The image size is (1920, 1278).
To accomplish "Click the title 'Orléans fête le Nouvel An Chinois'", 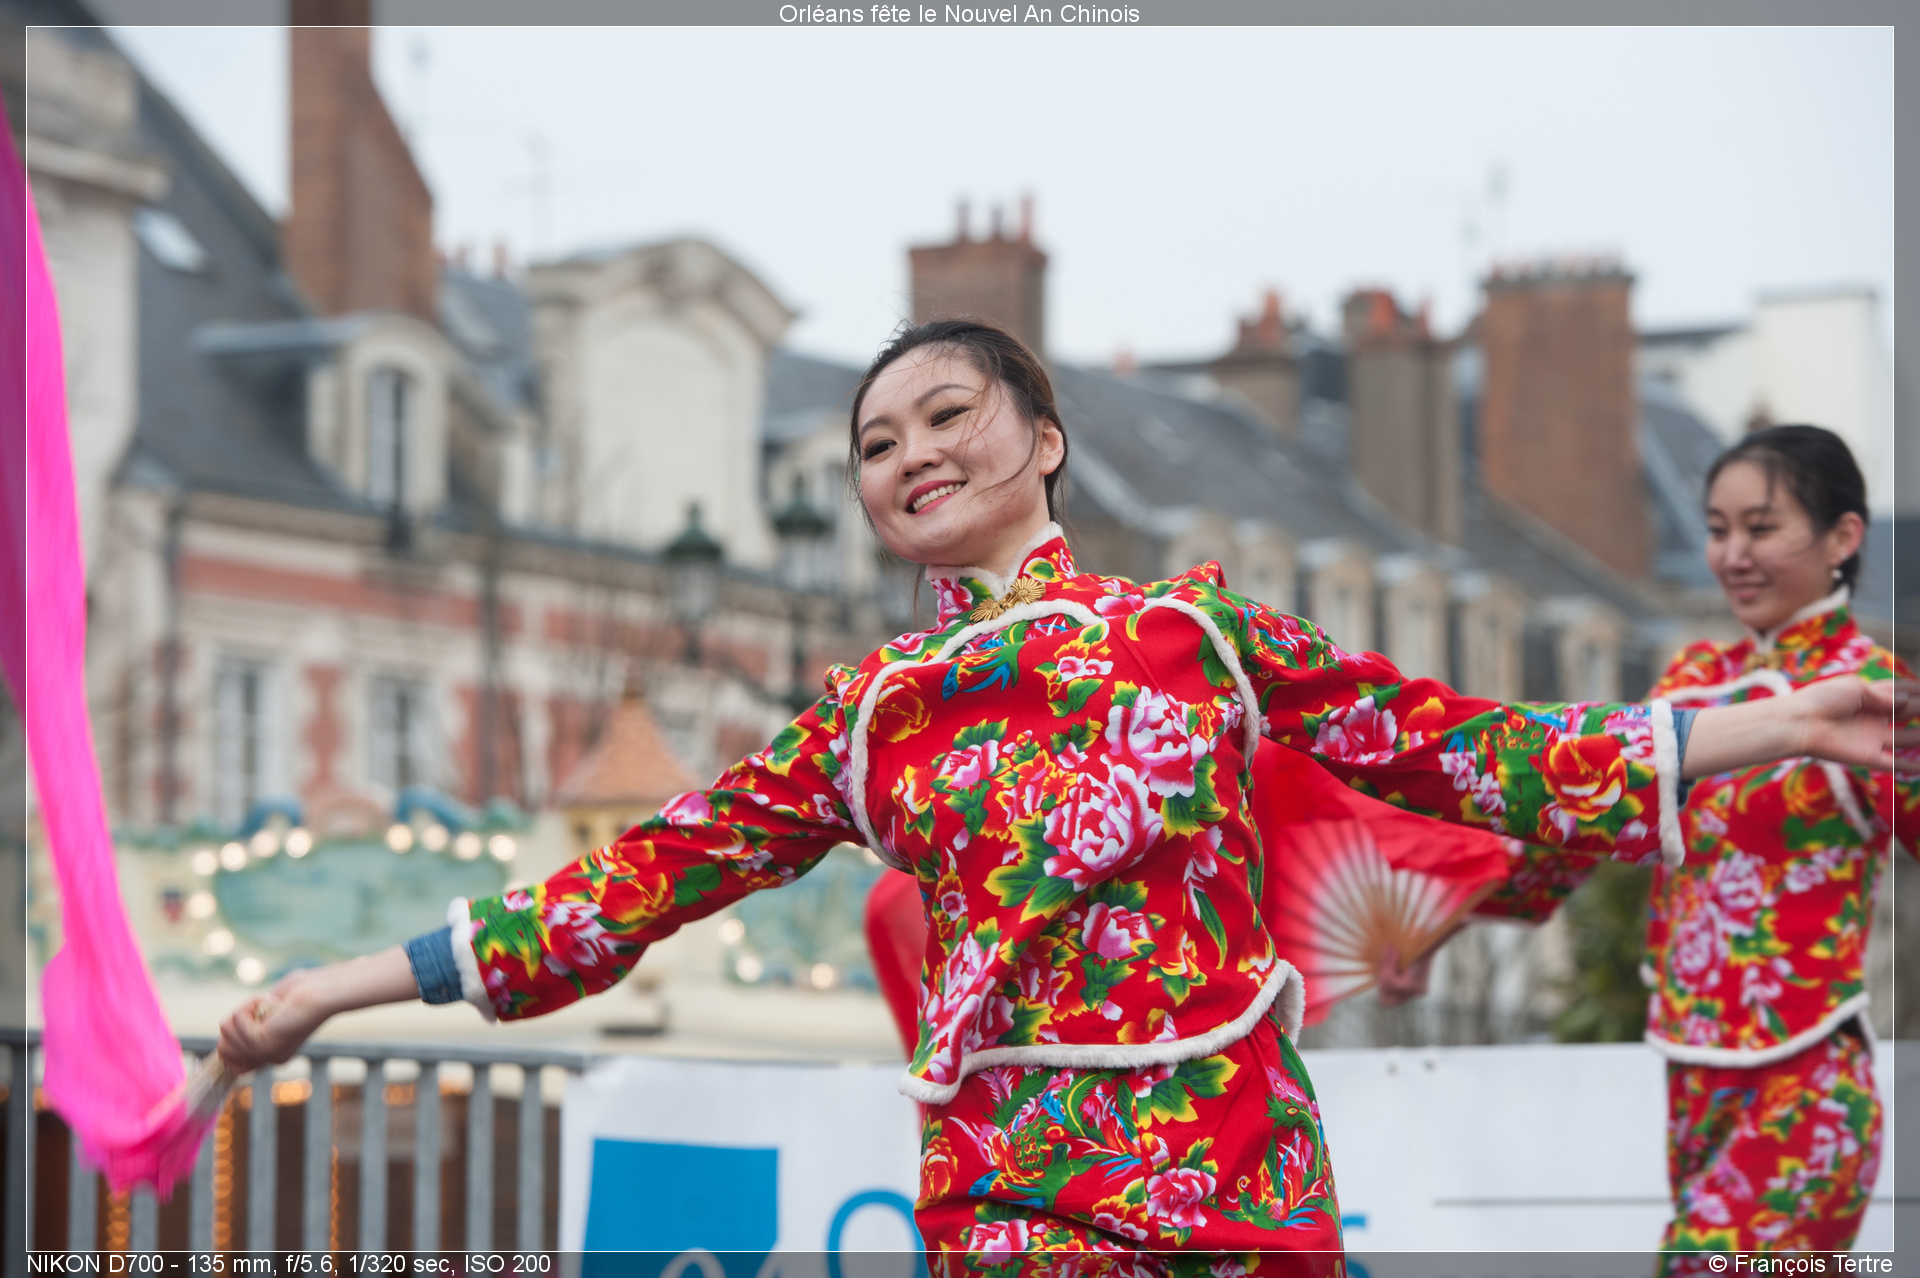I will (x=959, y=14).
